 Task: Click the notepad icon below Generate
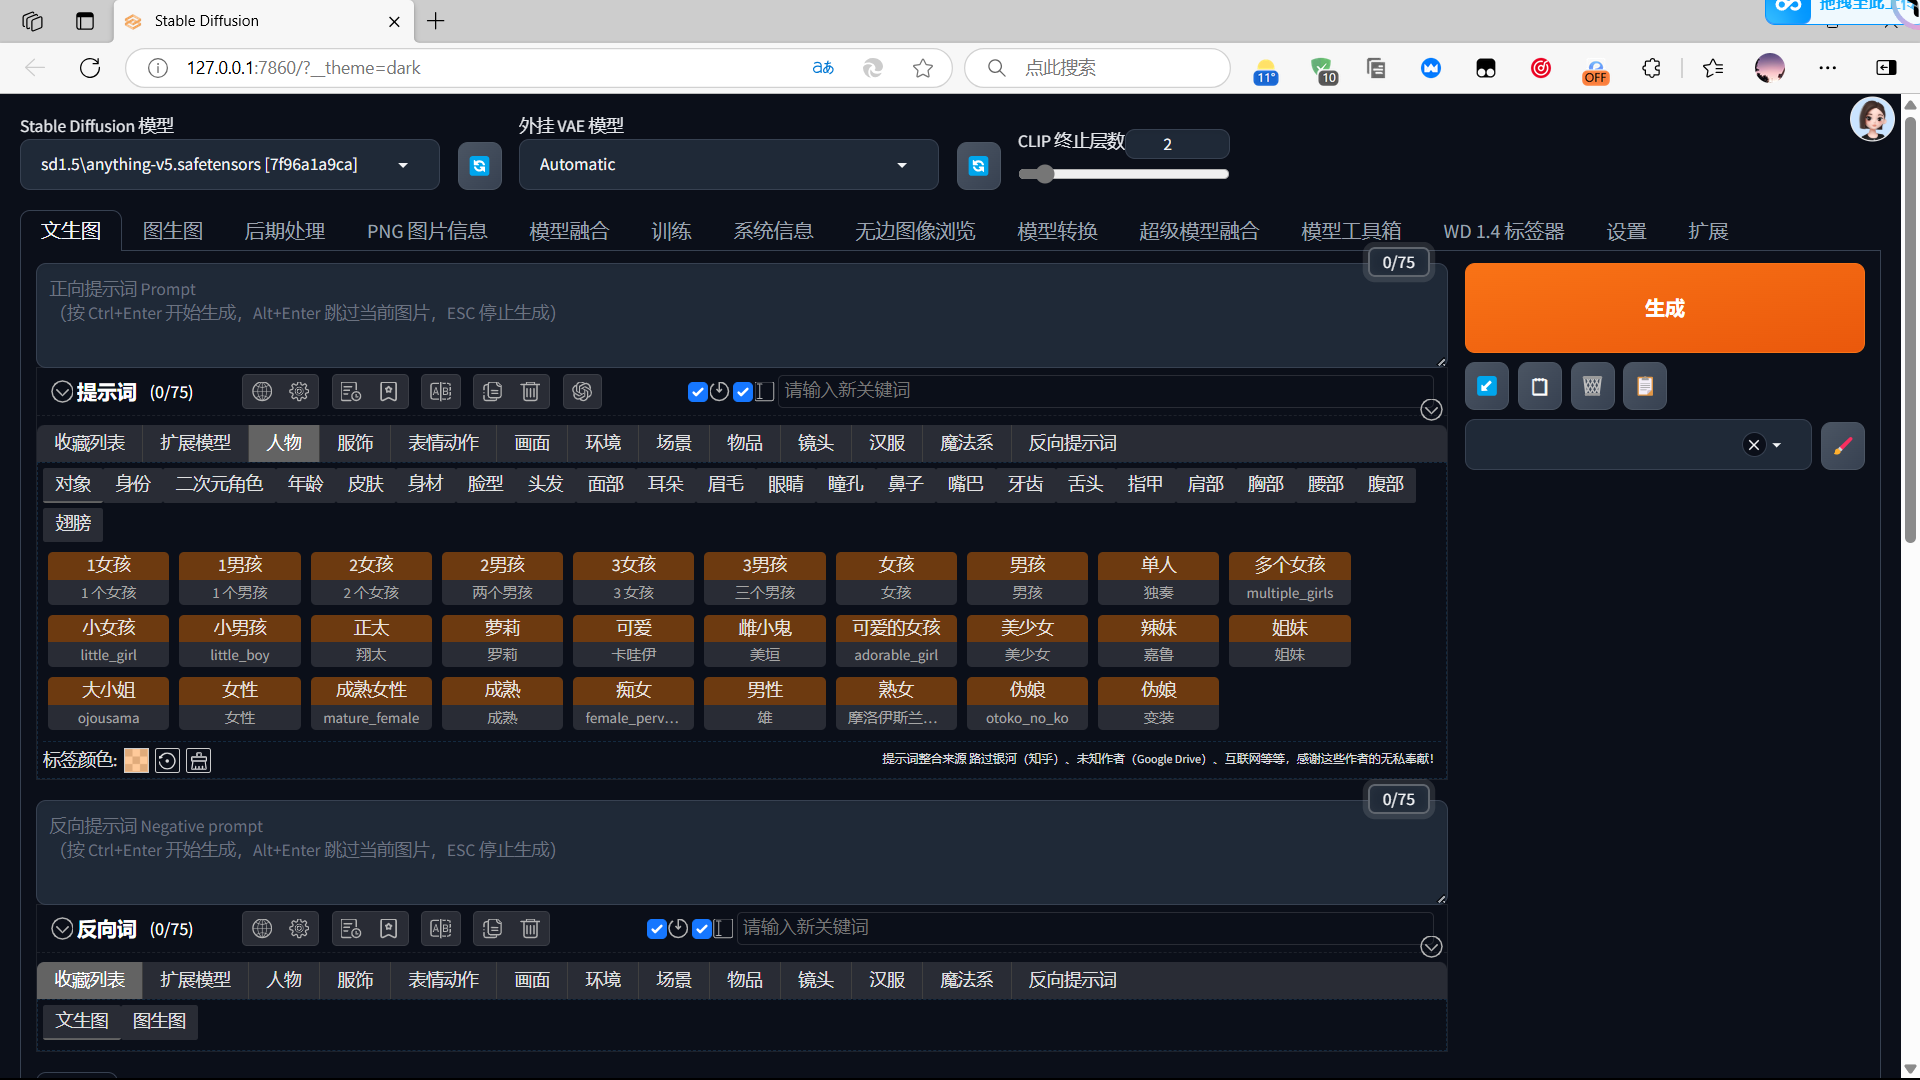[1540, 387]
